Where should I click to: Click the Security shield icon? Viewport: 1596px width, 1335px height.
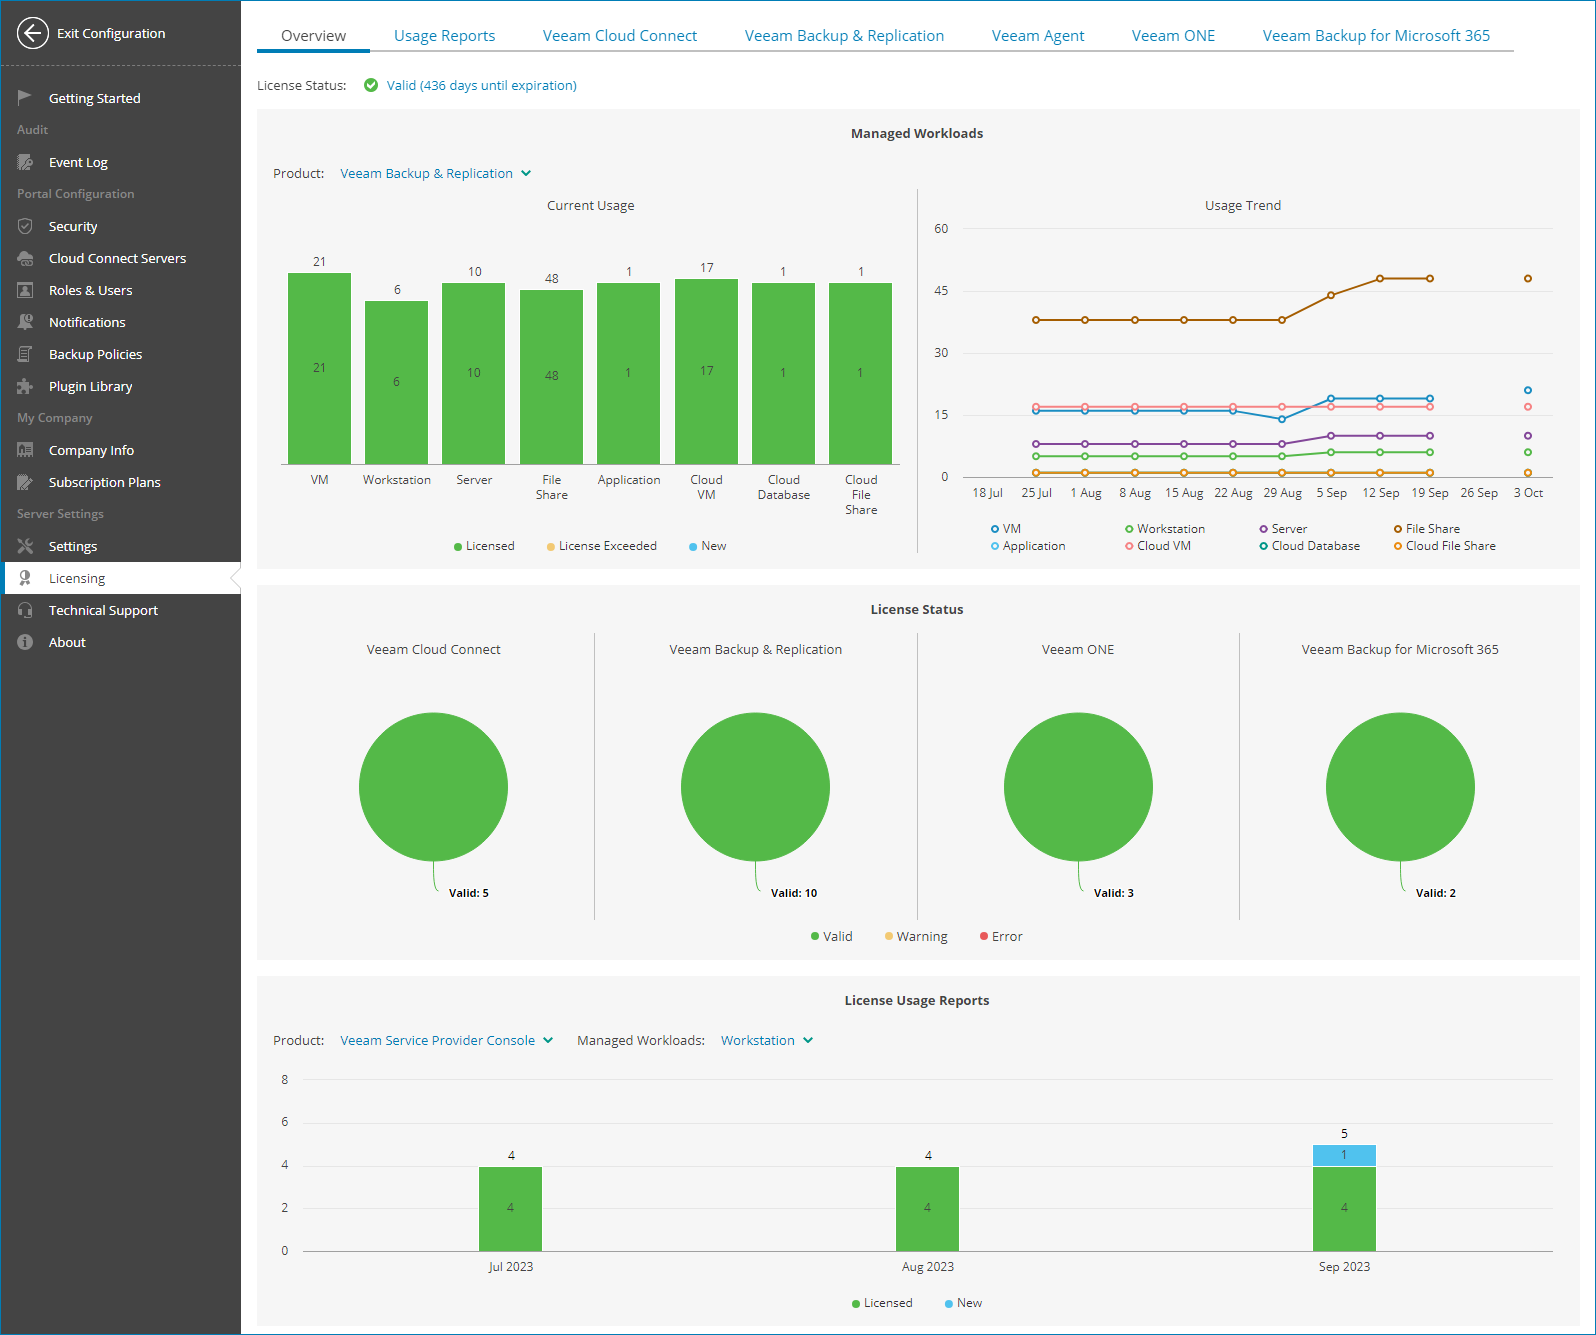point(25,226)
